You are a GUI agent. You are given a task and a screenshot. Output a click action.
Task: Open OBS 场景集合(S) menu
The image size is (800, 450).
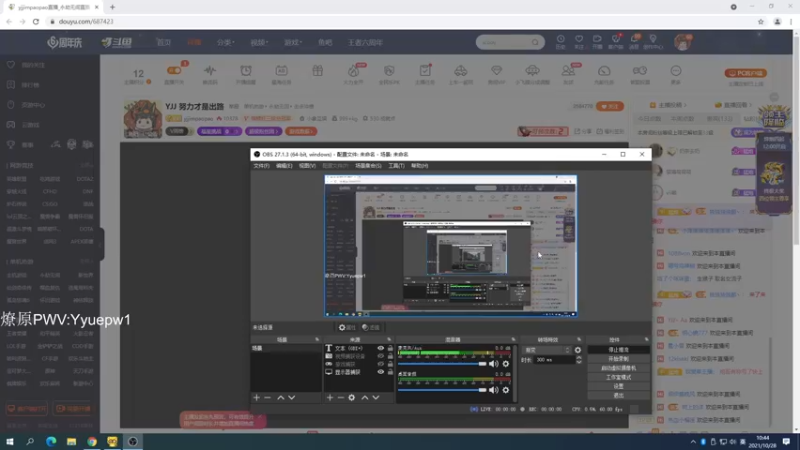point(368,166)
